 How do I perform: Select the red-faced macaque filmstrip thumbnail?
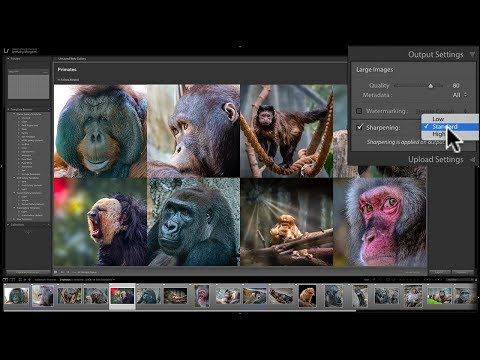coord(202,296)
